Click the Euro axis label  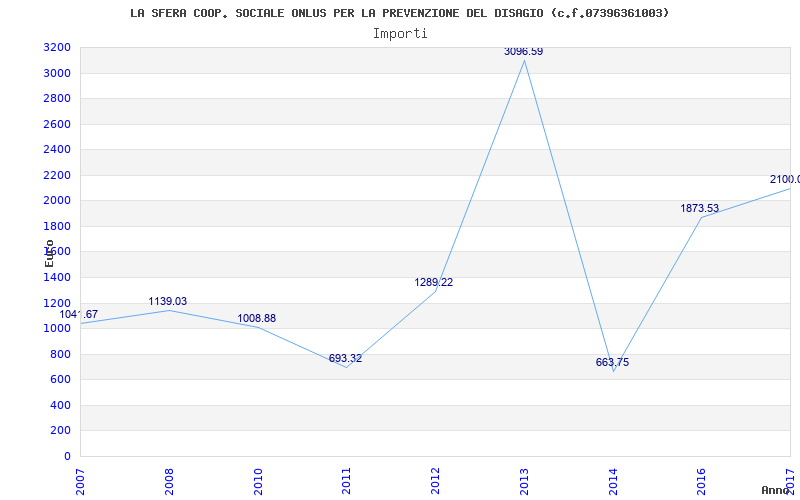tap(49, 253)
